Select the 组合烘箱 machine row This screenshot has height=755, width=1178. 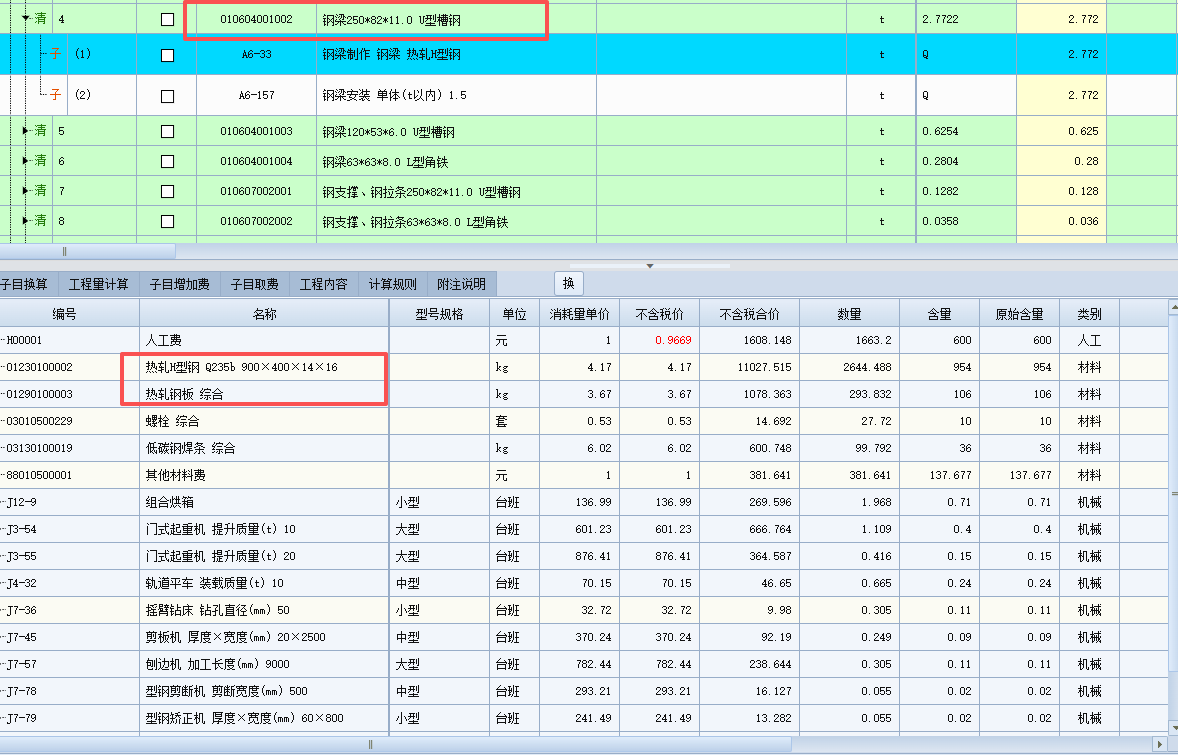[x=584, y=503]
